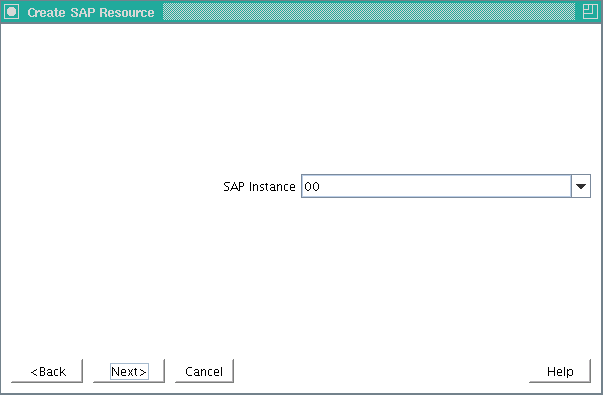Focus the SAP Instance combo box
The height and width of the screenshot is (395, 603).
click(446, 187)
